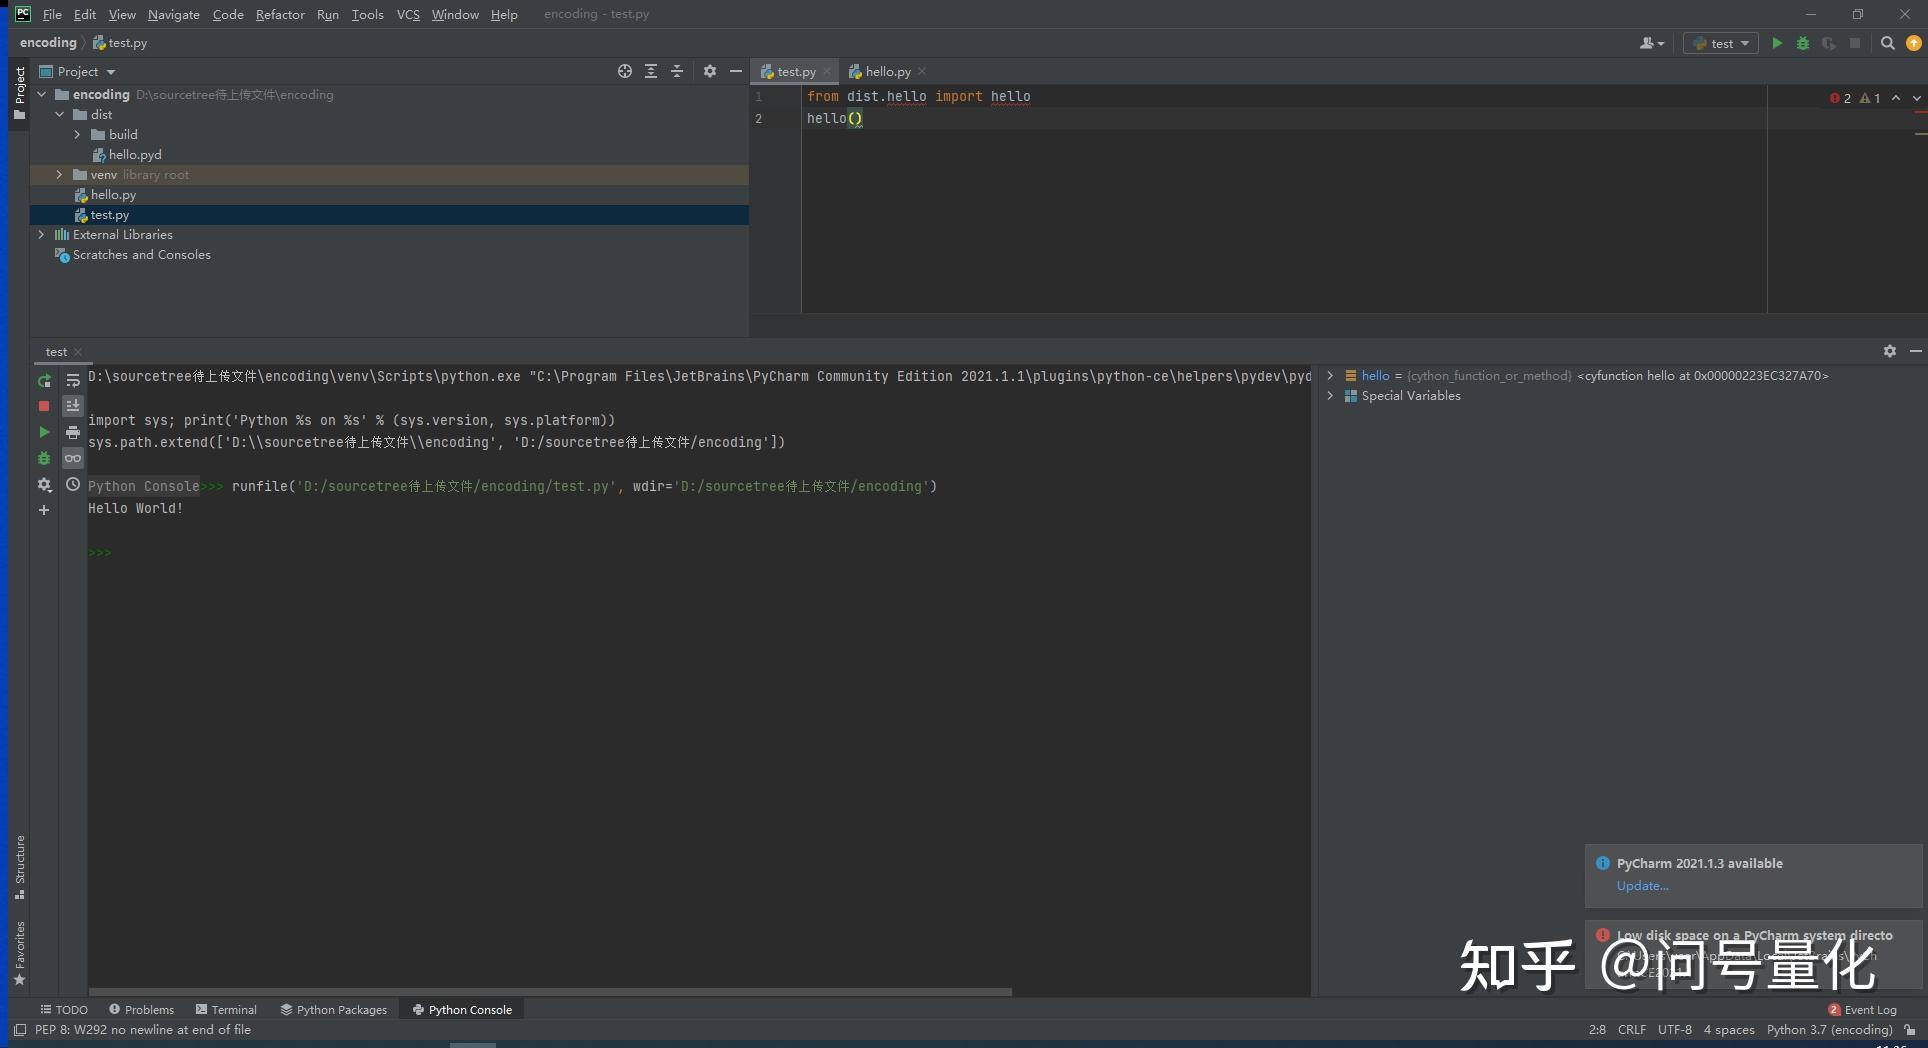Click Update link in PyCharm notification
The image size is (1928, 1048).
tap(1641, 886)
